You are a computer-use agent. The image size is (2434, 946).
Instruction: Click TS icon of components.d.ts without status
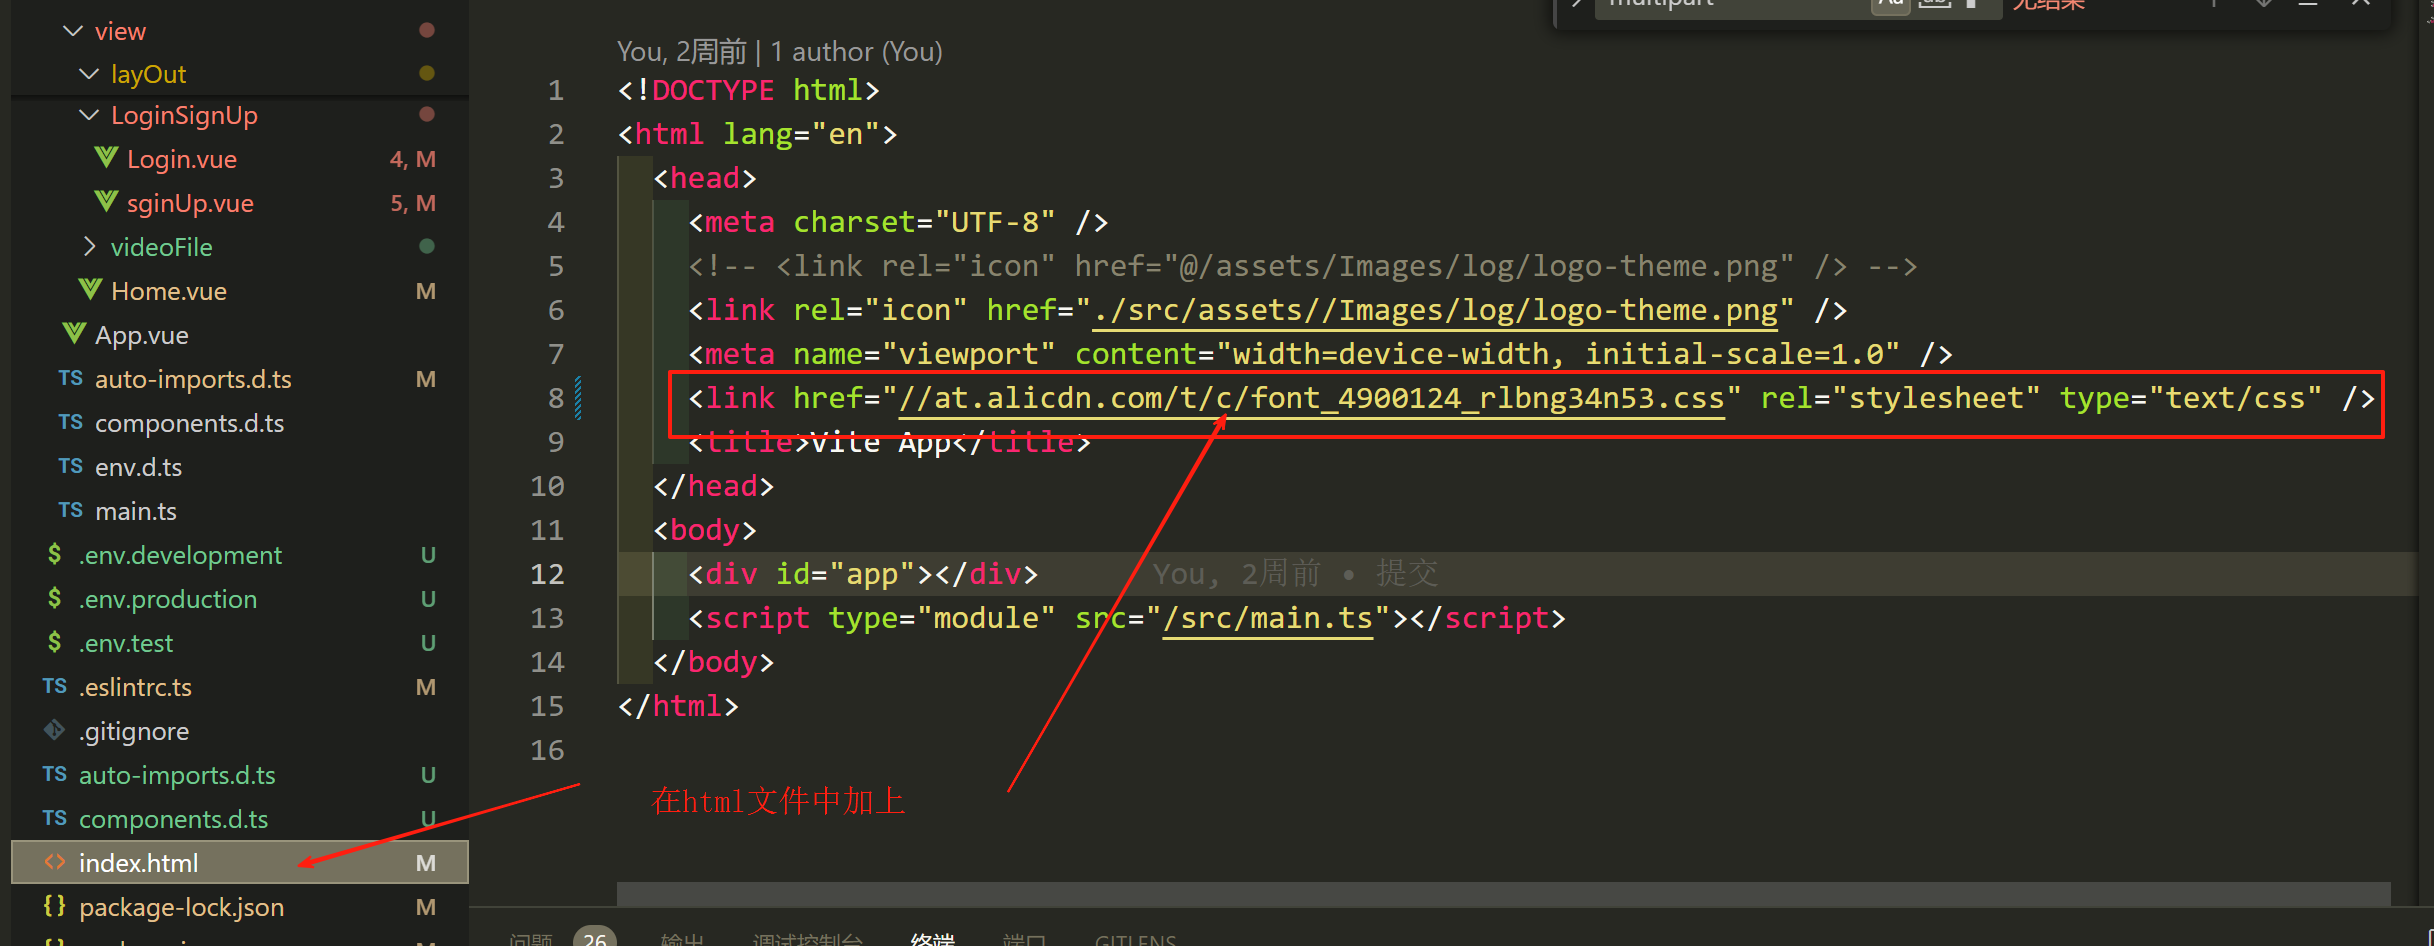tap(70, 422)
